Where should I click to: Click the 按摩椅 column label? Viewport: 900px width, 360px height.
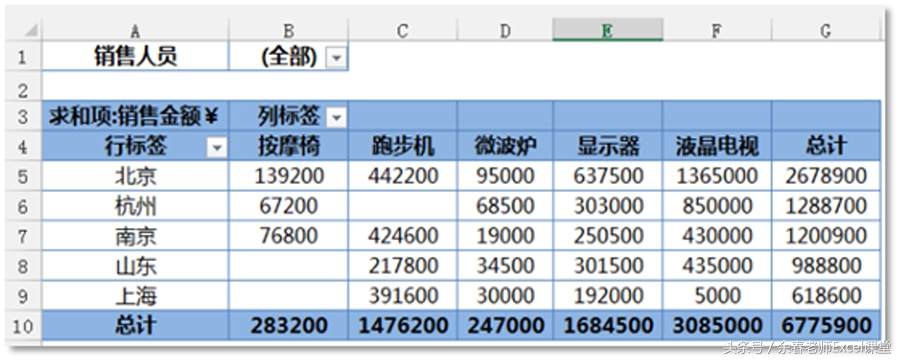pyautogui.click(x=289, y=146)
